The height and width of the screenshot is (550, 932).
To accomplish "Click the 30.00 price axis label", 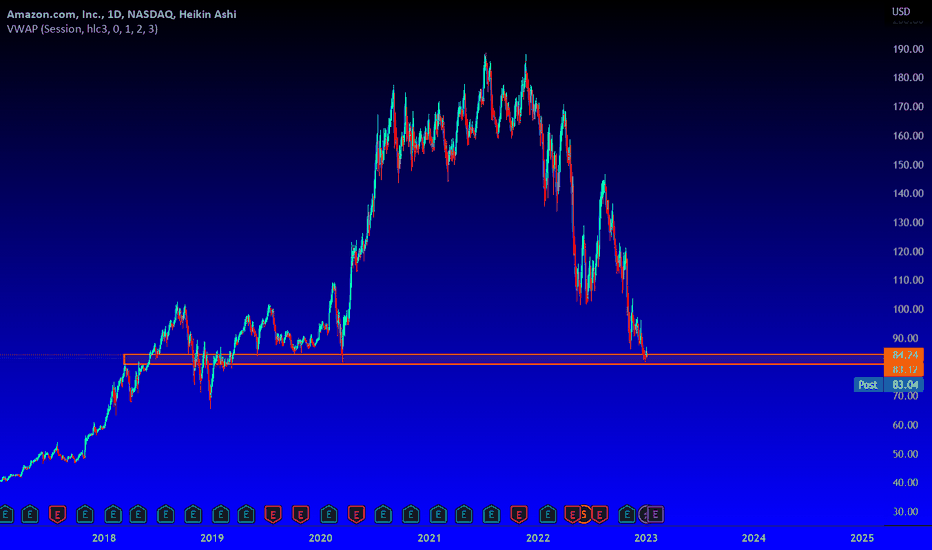I will point(905,512).
